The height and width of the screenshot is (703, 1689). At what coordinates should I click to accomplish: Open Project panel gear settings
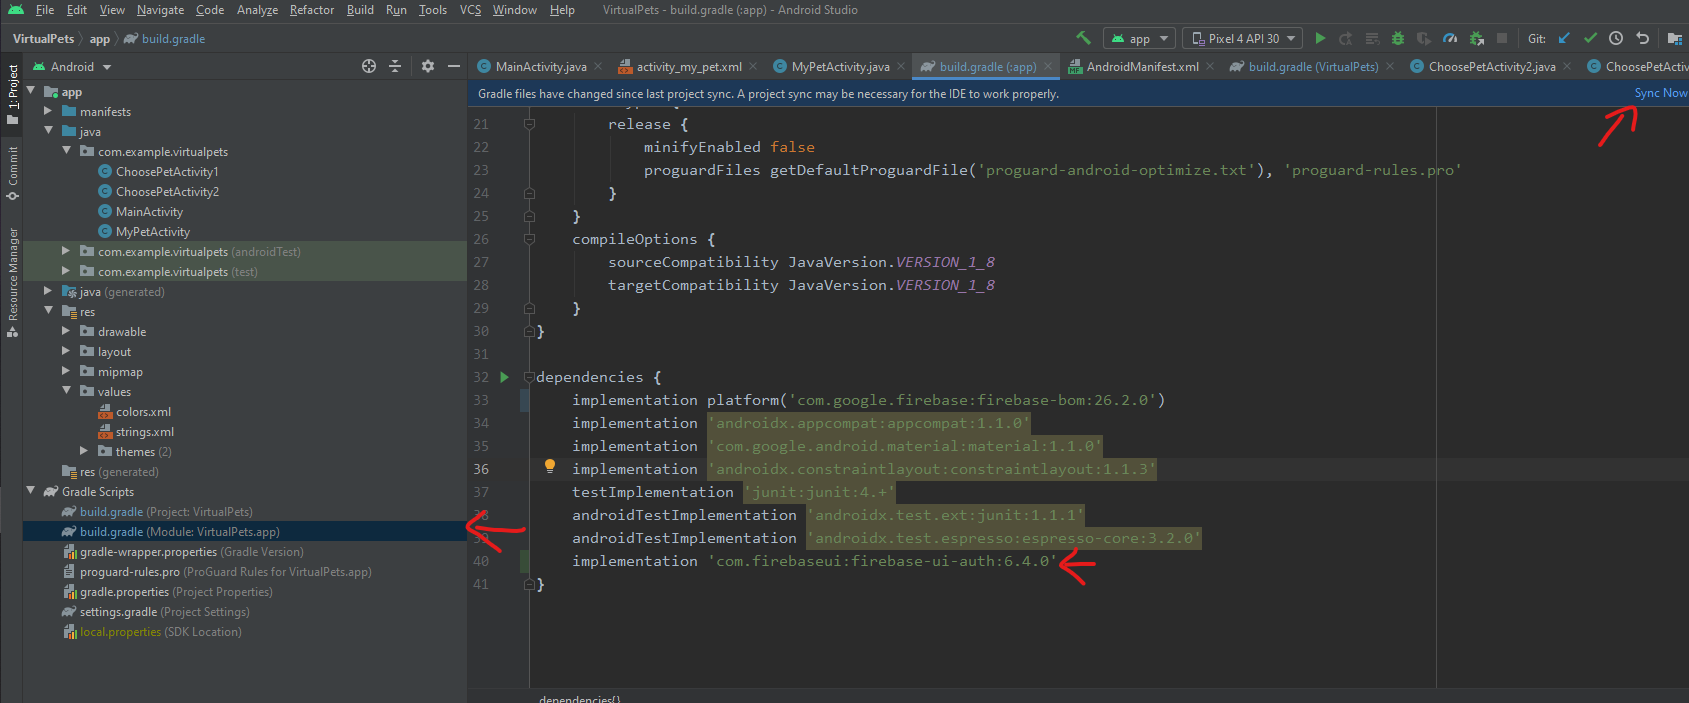pyautogui.click(x=428, y=66)
